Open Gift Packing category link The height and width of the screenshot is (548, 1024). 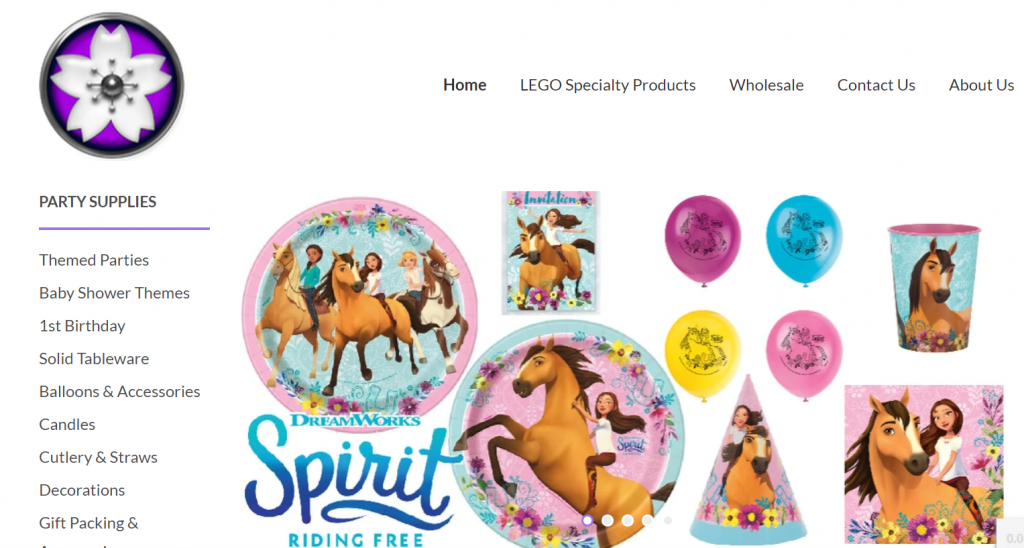tap(89, 523)
